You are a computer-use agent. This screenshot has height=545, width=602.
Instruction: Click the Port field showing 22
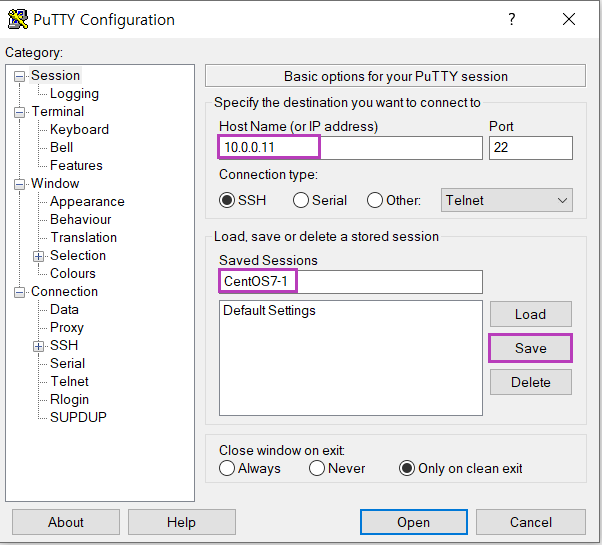coord(531,148)
